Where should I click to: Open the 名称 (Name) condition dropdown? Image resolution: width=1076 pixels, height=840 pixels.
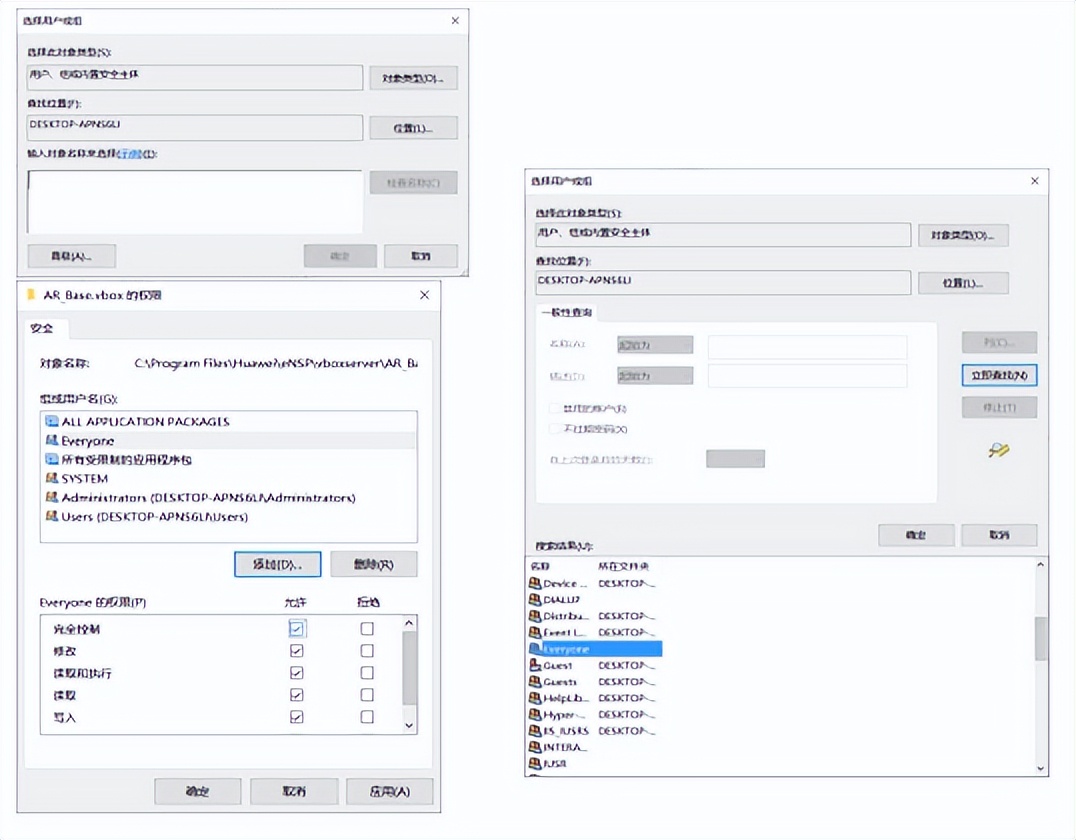tap(655, 345)
